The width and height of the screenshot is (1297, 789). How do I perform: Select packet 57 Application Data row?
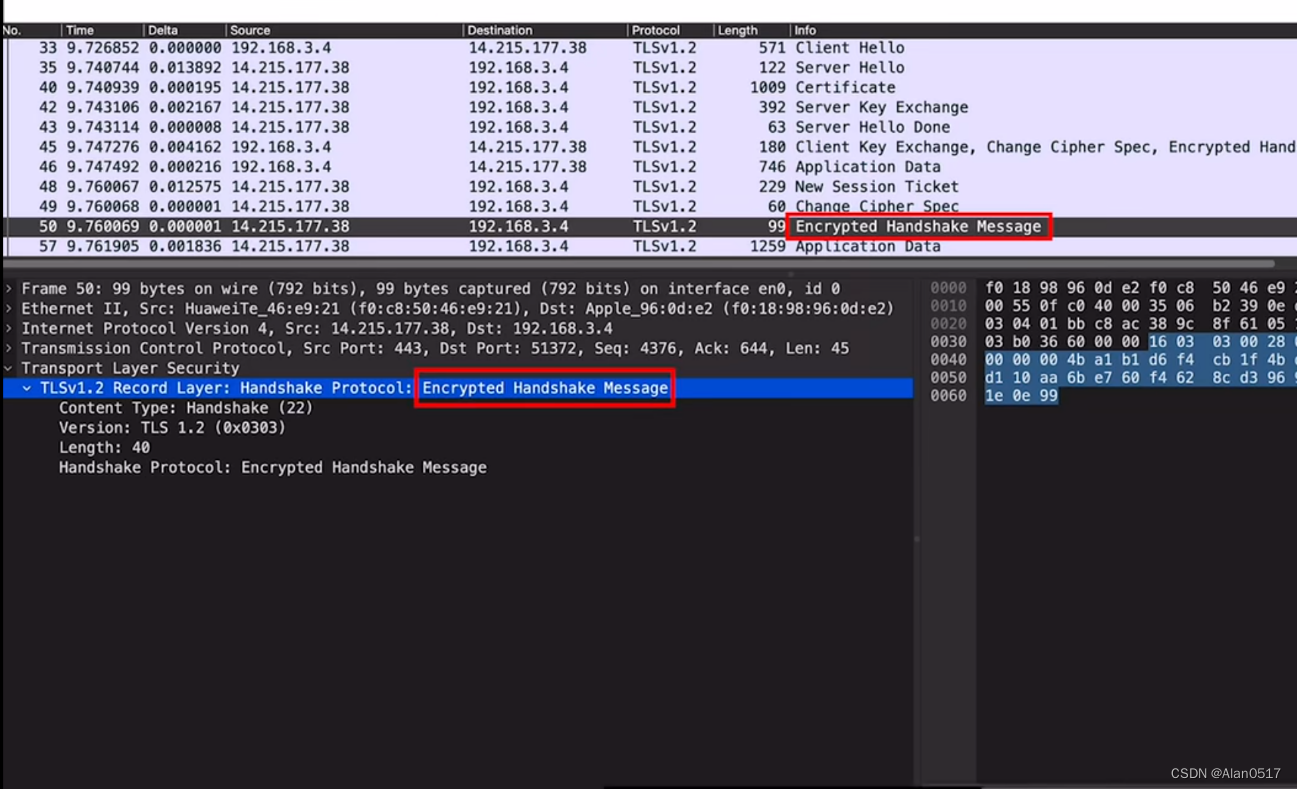click(x=648, y=246)
